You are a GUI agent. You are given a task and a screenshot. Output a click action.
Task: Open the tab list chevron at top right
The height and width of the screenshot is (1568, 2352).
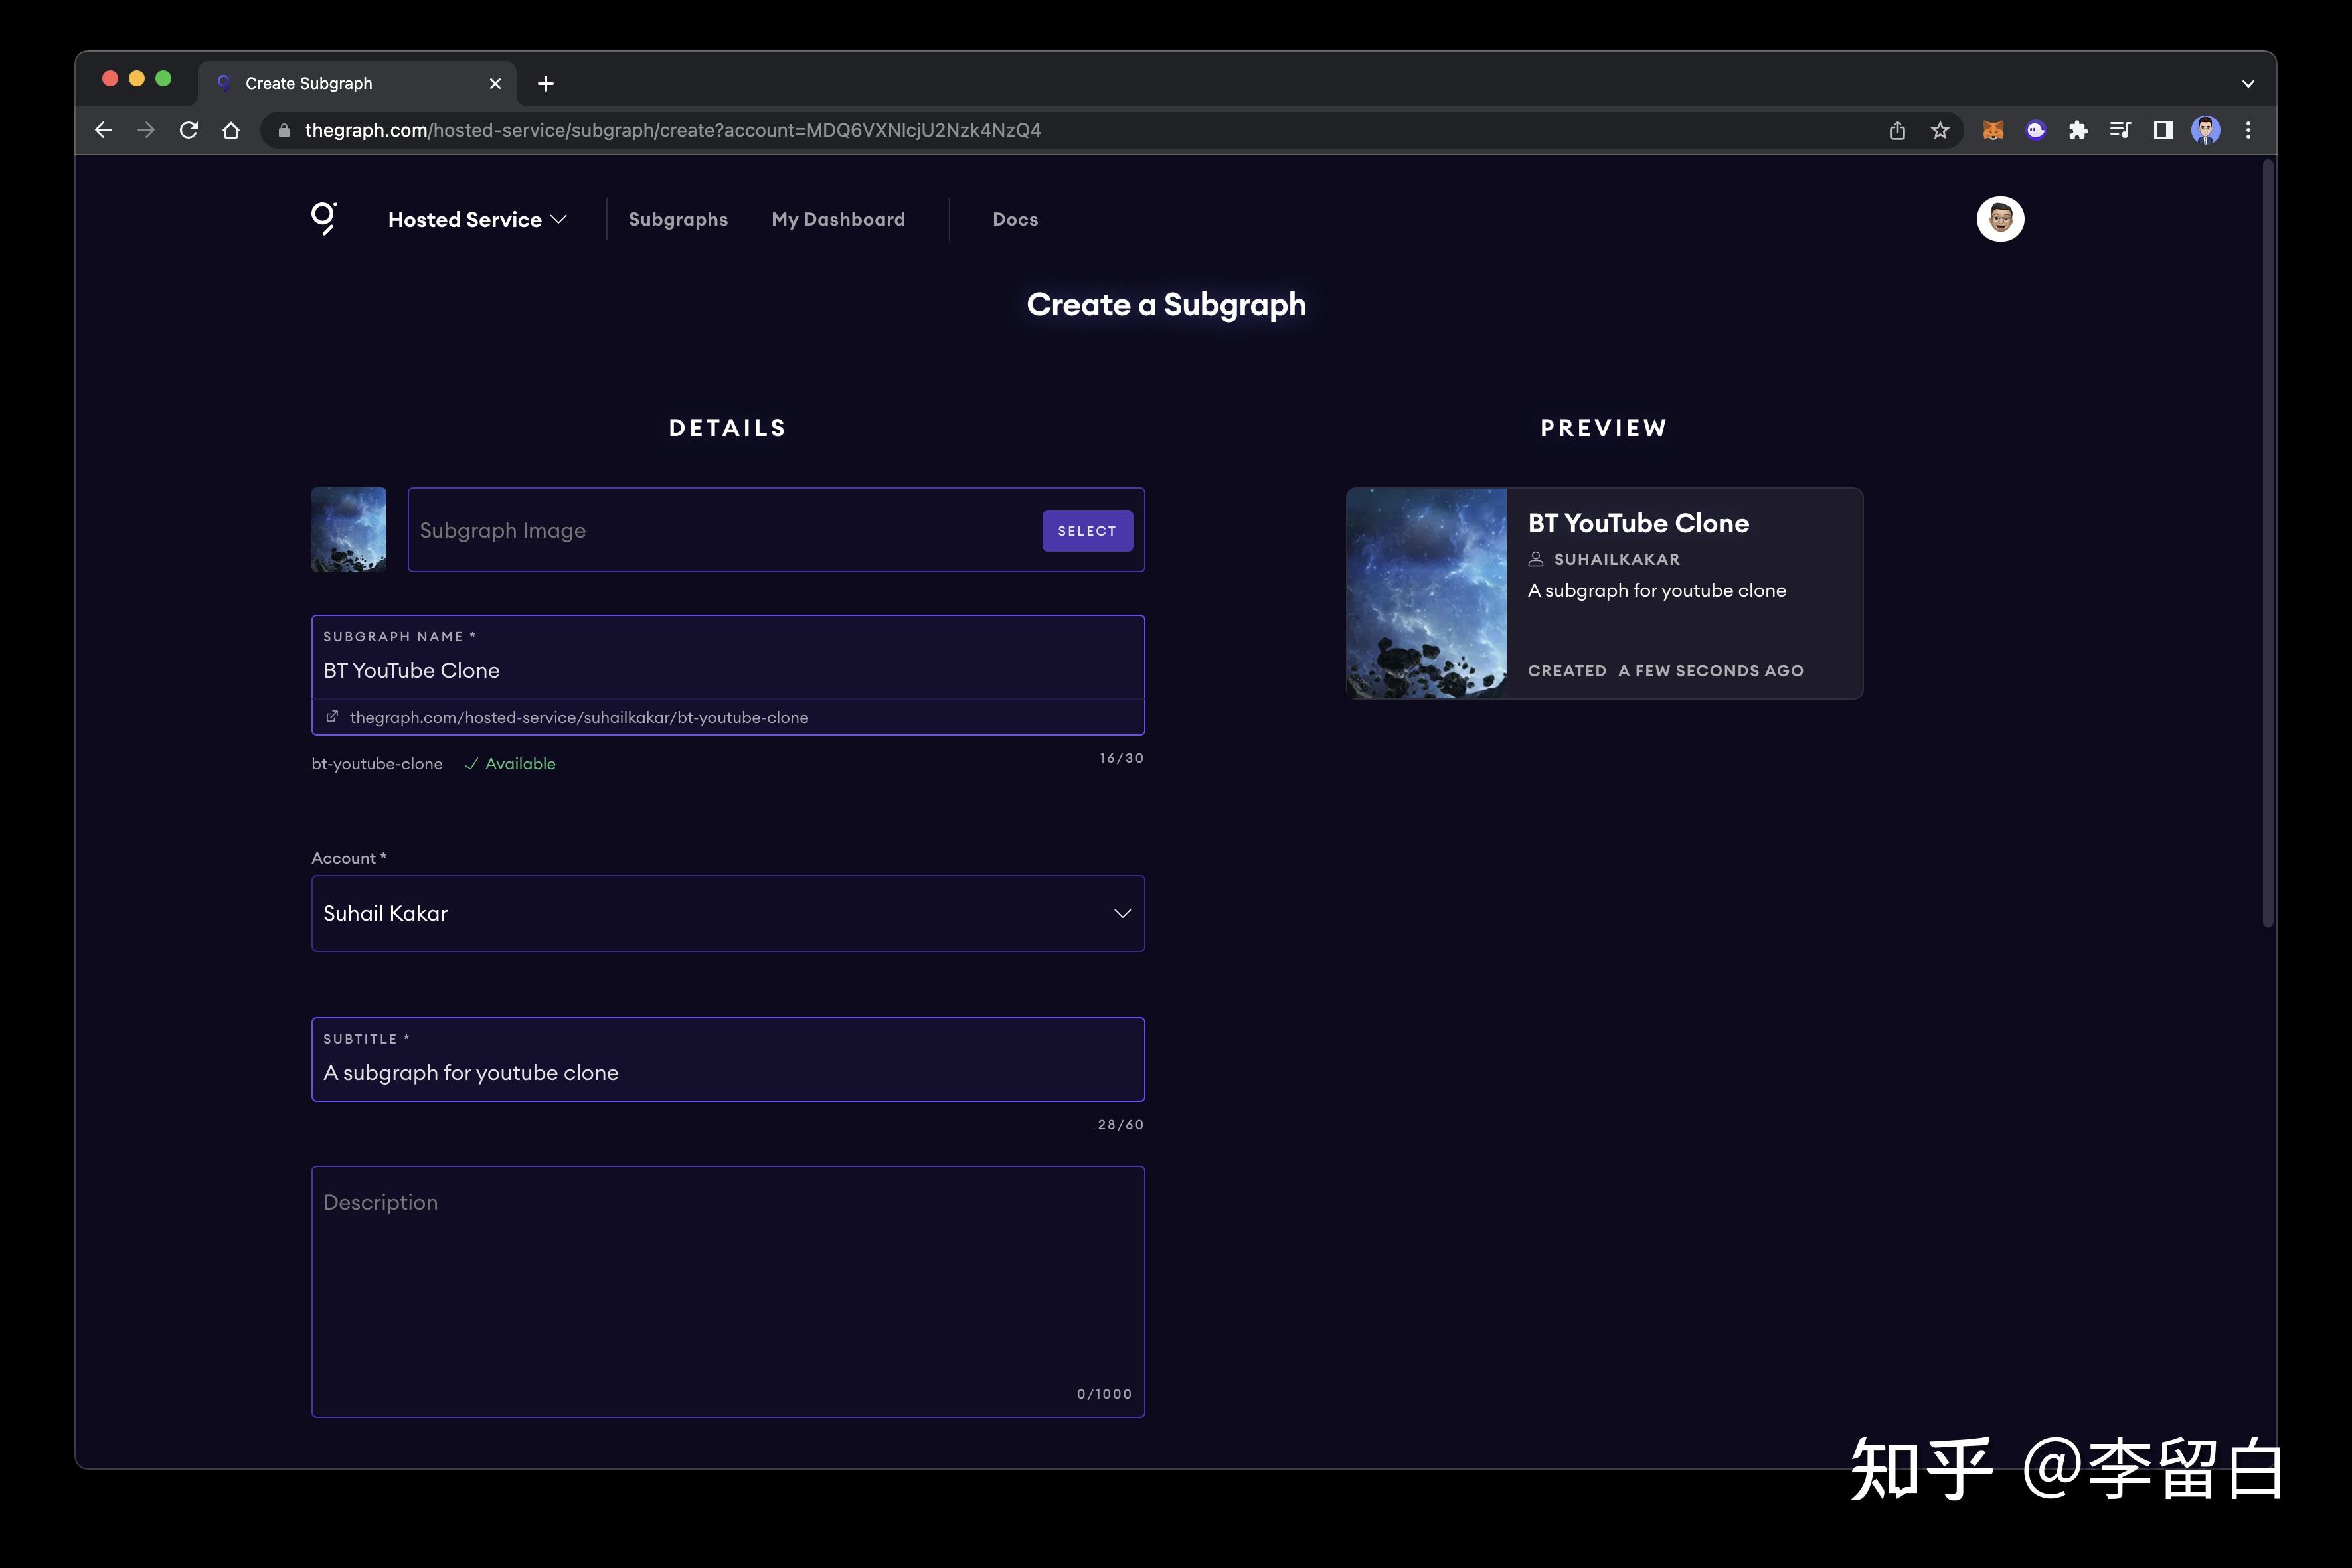point(2247,83)
